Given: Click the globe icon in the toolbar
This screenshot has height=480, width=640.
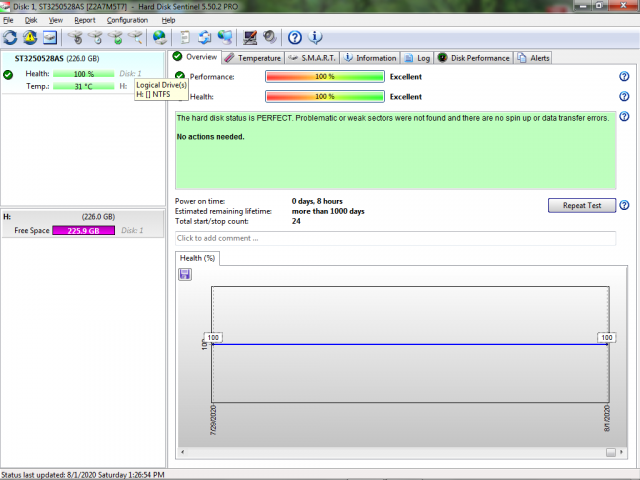Looking at the screenshot, I should pyautogui.click(x=159, y=38).
